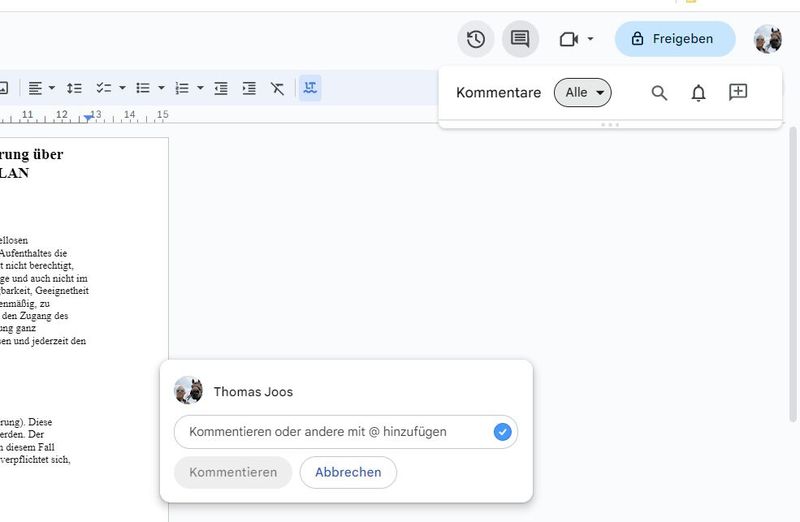
Task: Click the Kommentare panel title
Action: [498, 92]
